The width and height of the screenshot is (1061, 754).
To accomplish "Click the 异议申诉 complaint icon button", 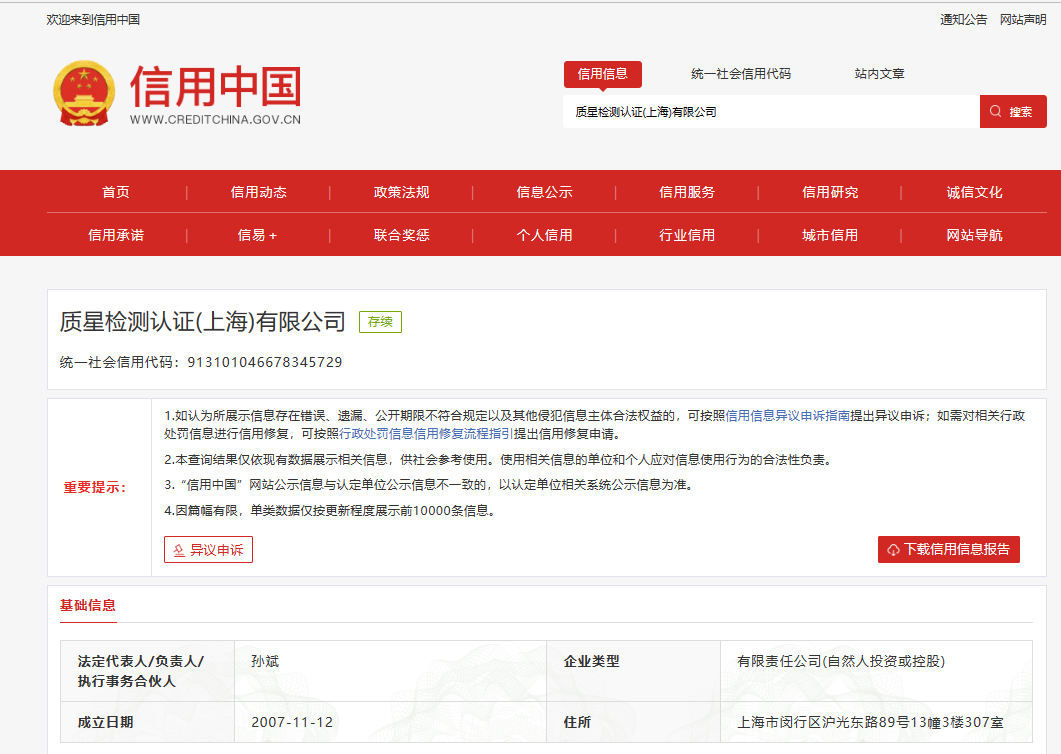I will [180, 549].
